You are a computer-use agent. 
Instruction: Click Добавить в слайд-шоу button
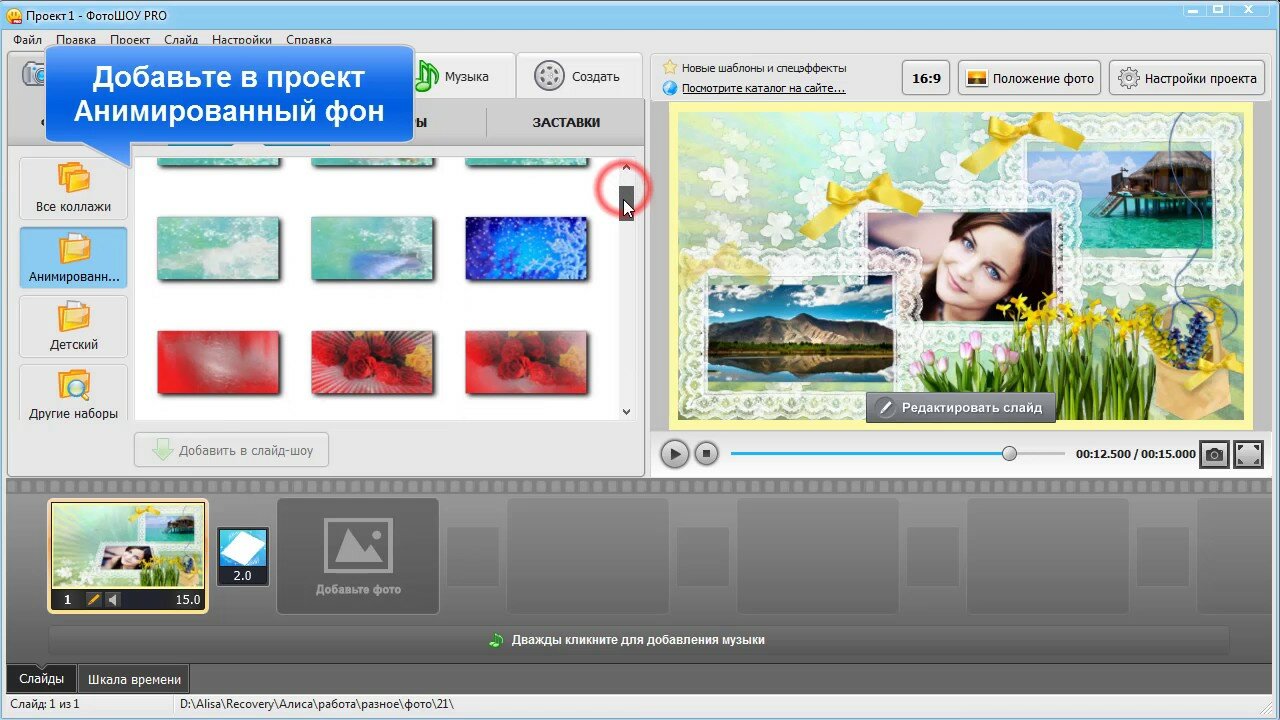click(231, 450)
